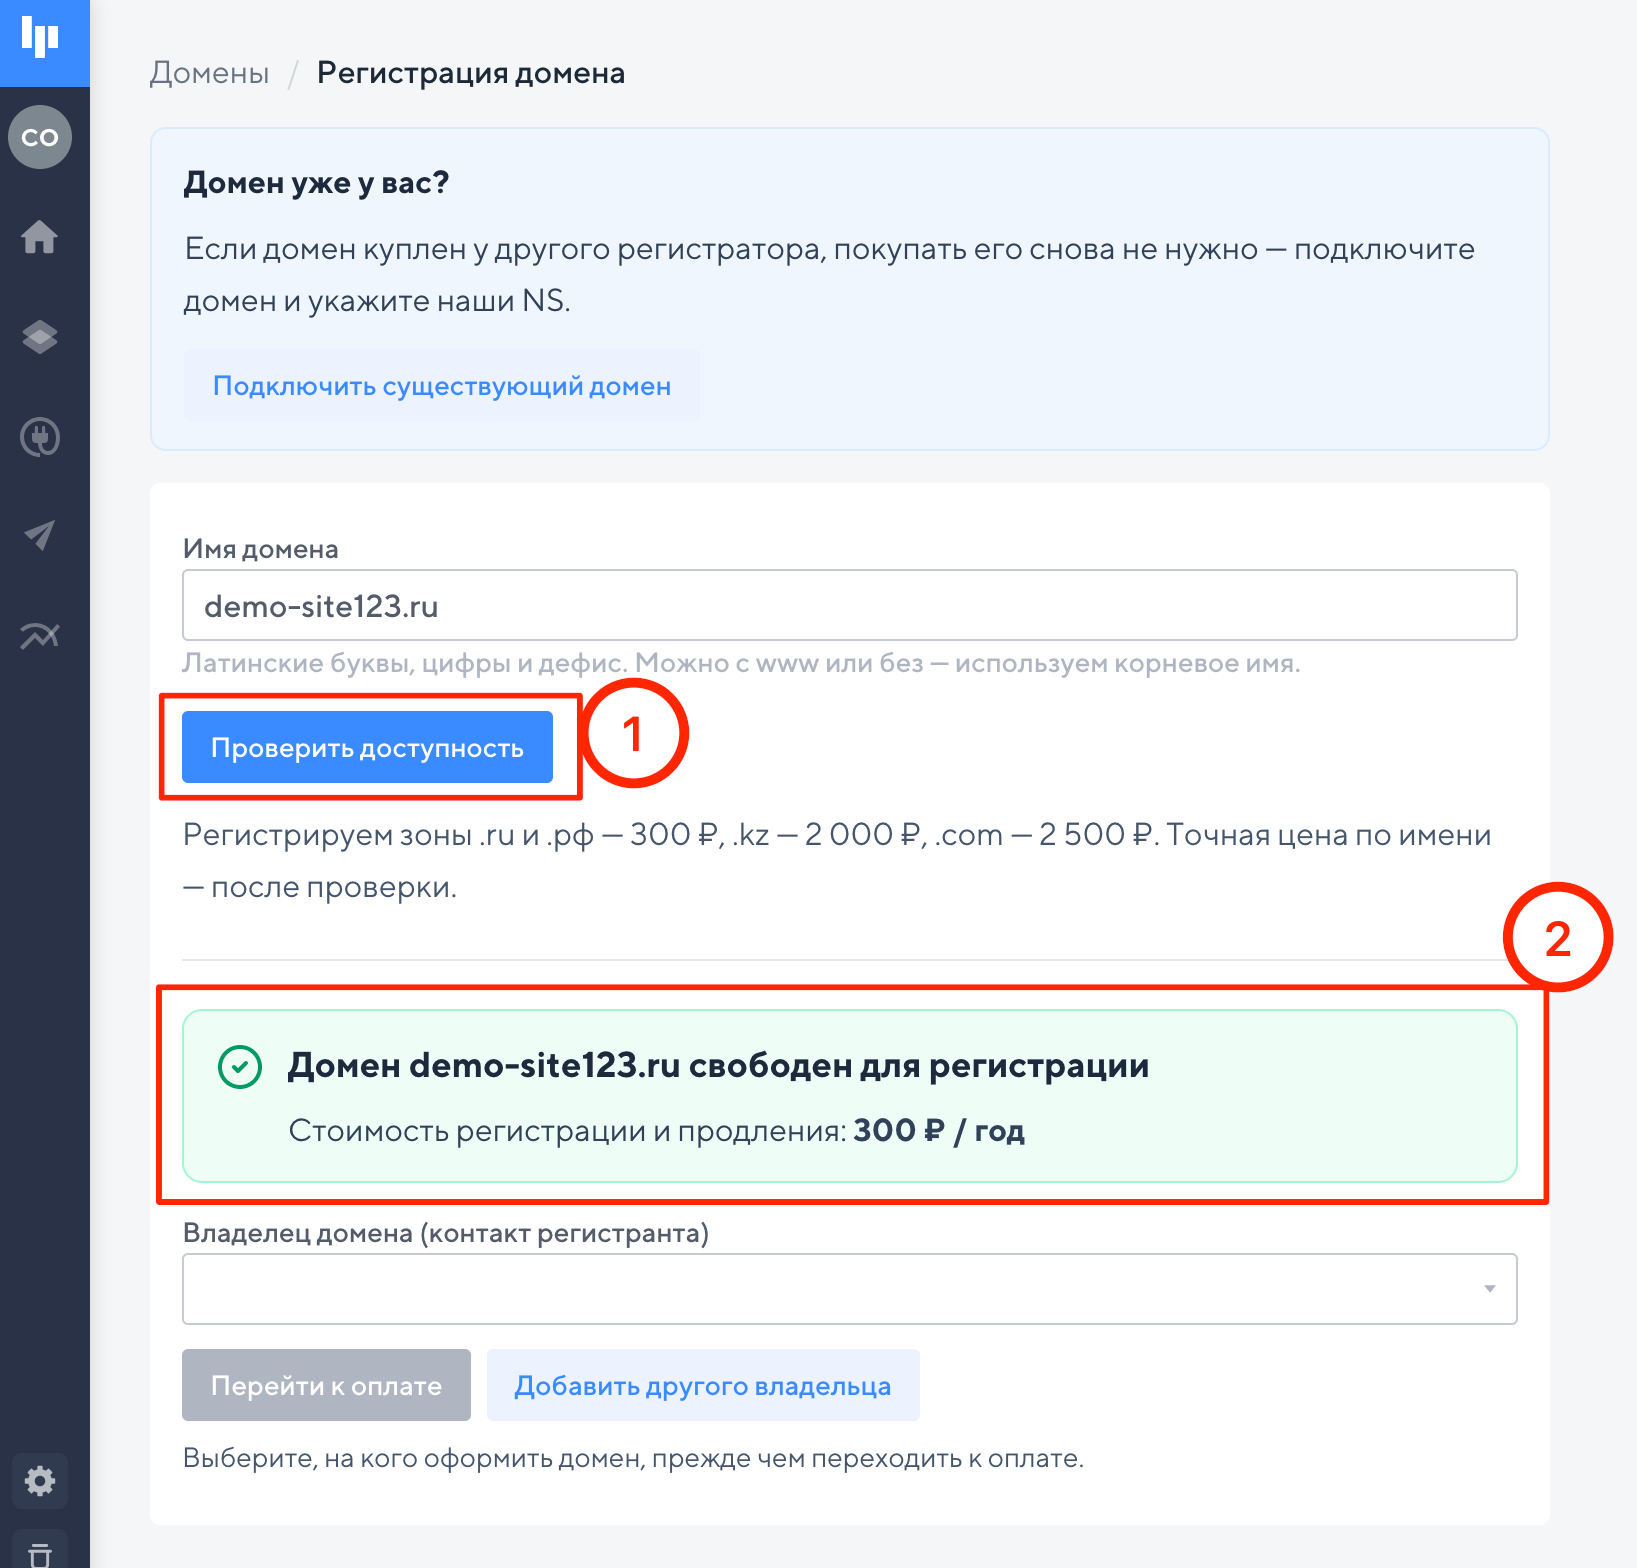Open the settings gear icon
This screenshot has height=1568, width=1637.
[40, 1480]
